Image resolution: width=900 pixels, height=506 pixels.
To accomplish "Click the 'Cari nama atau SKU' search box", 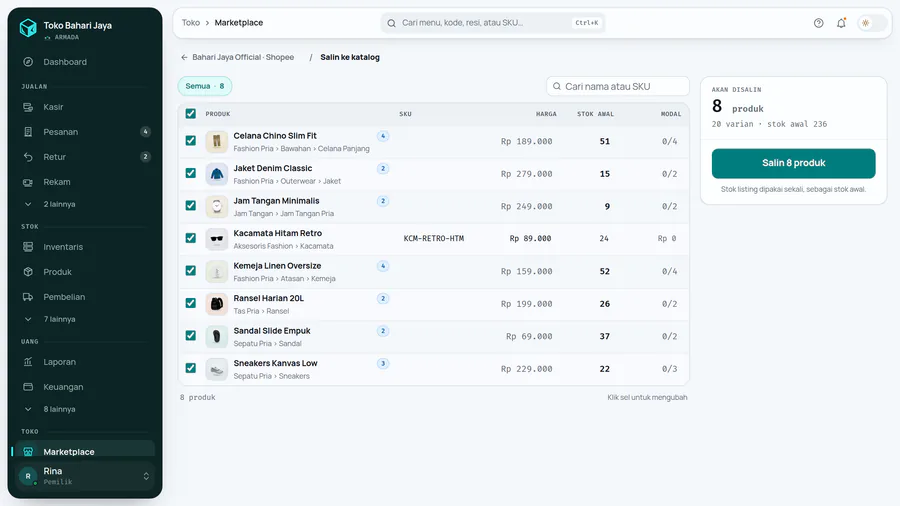I will click(x=618, y=86).
